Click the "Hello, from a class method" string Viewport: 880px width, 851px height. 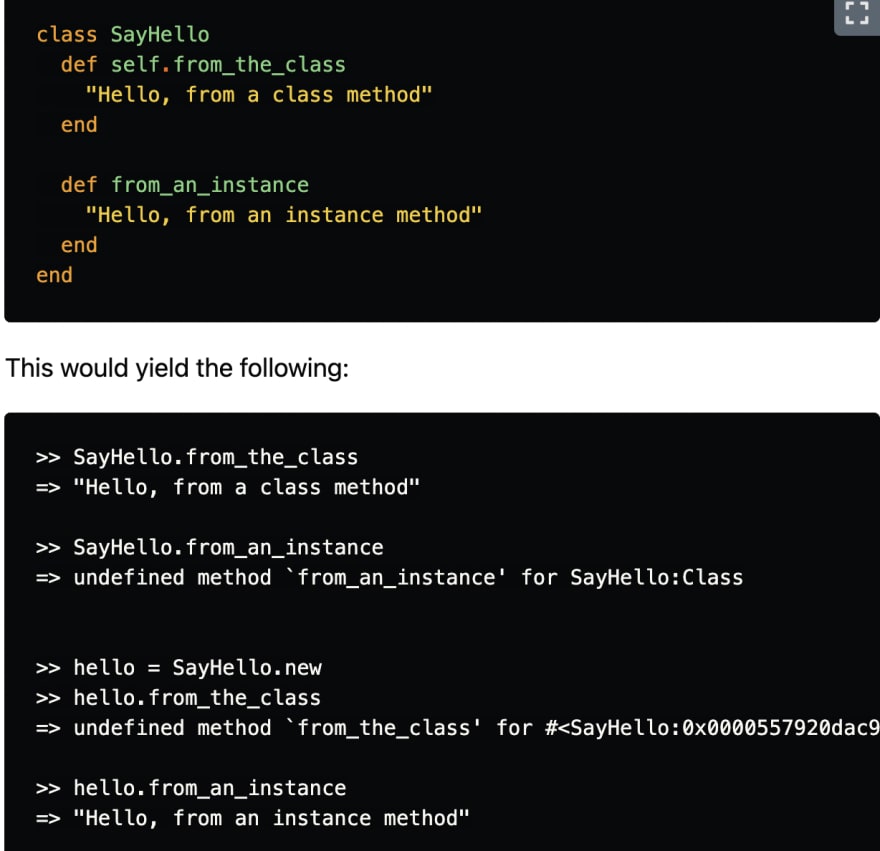[x=259, y=95]
